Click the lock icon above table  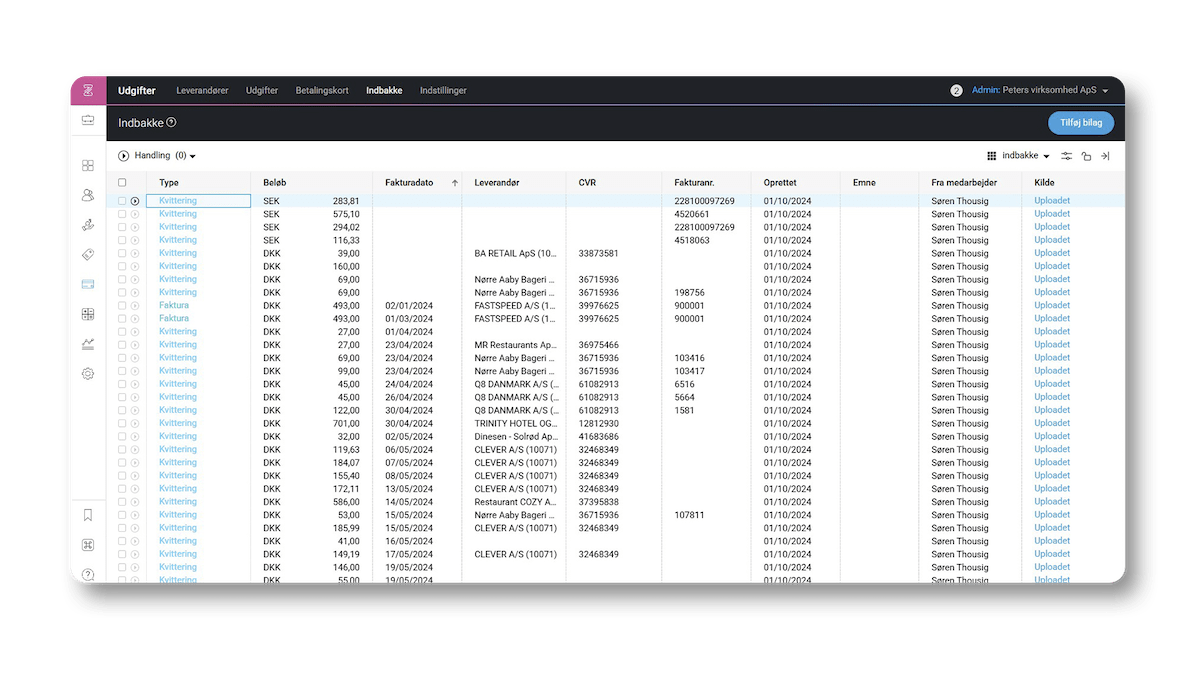click(x=1086, y=156)
